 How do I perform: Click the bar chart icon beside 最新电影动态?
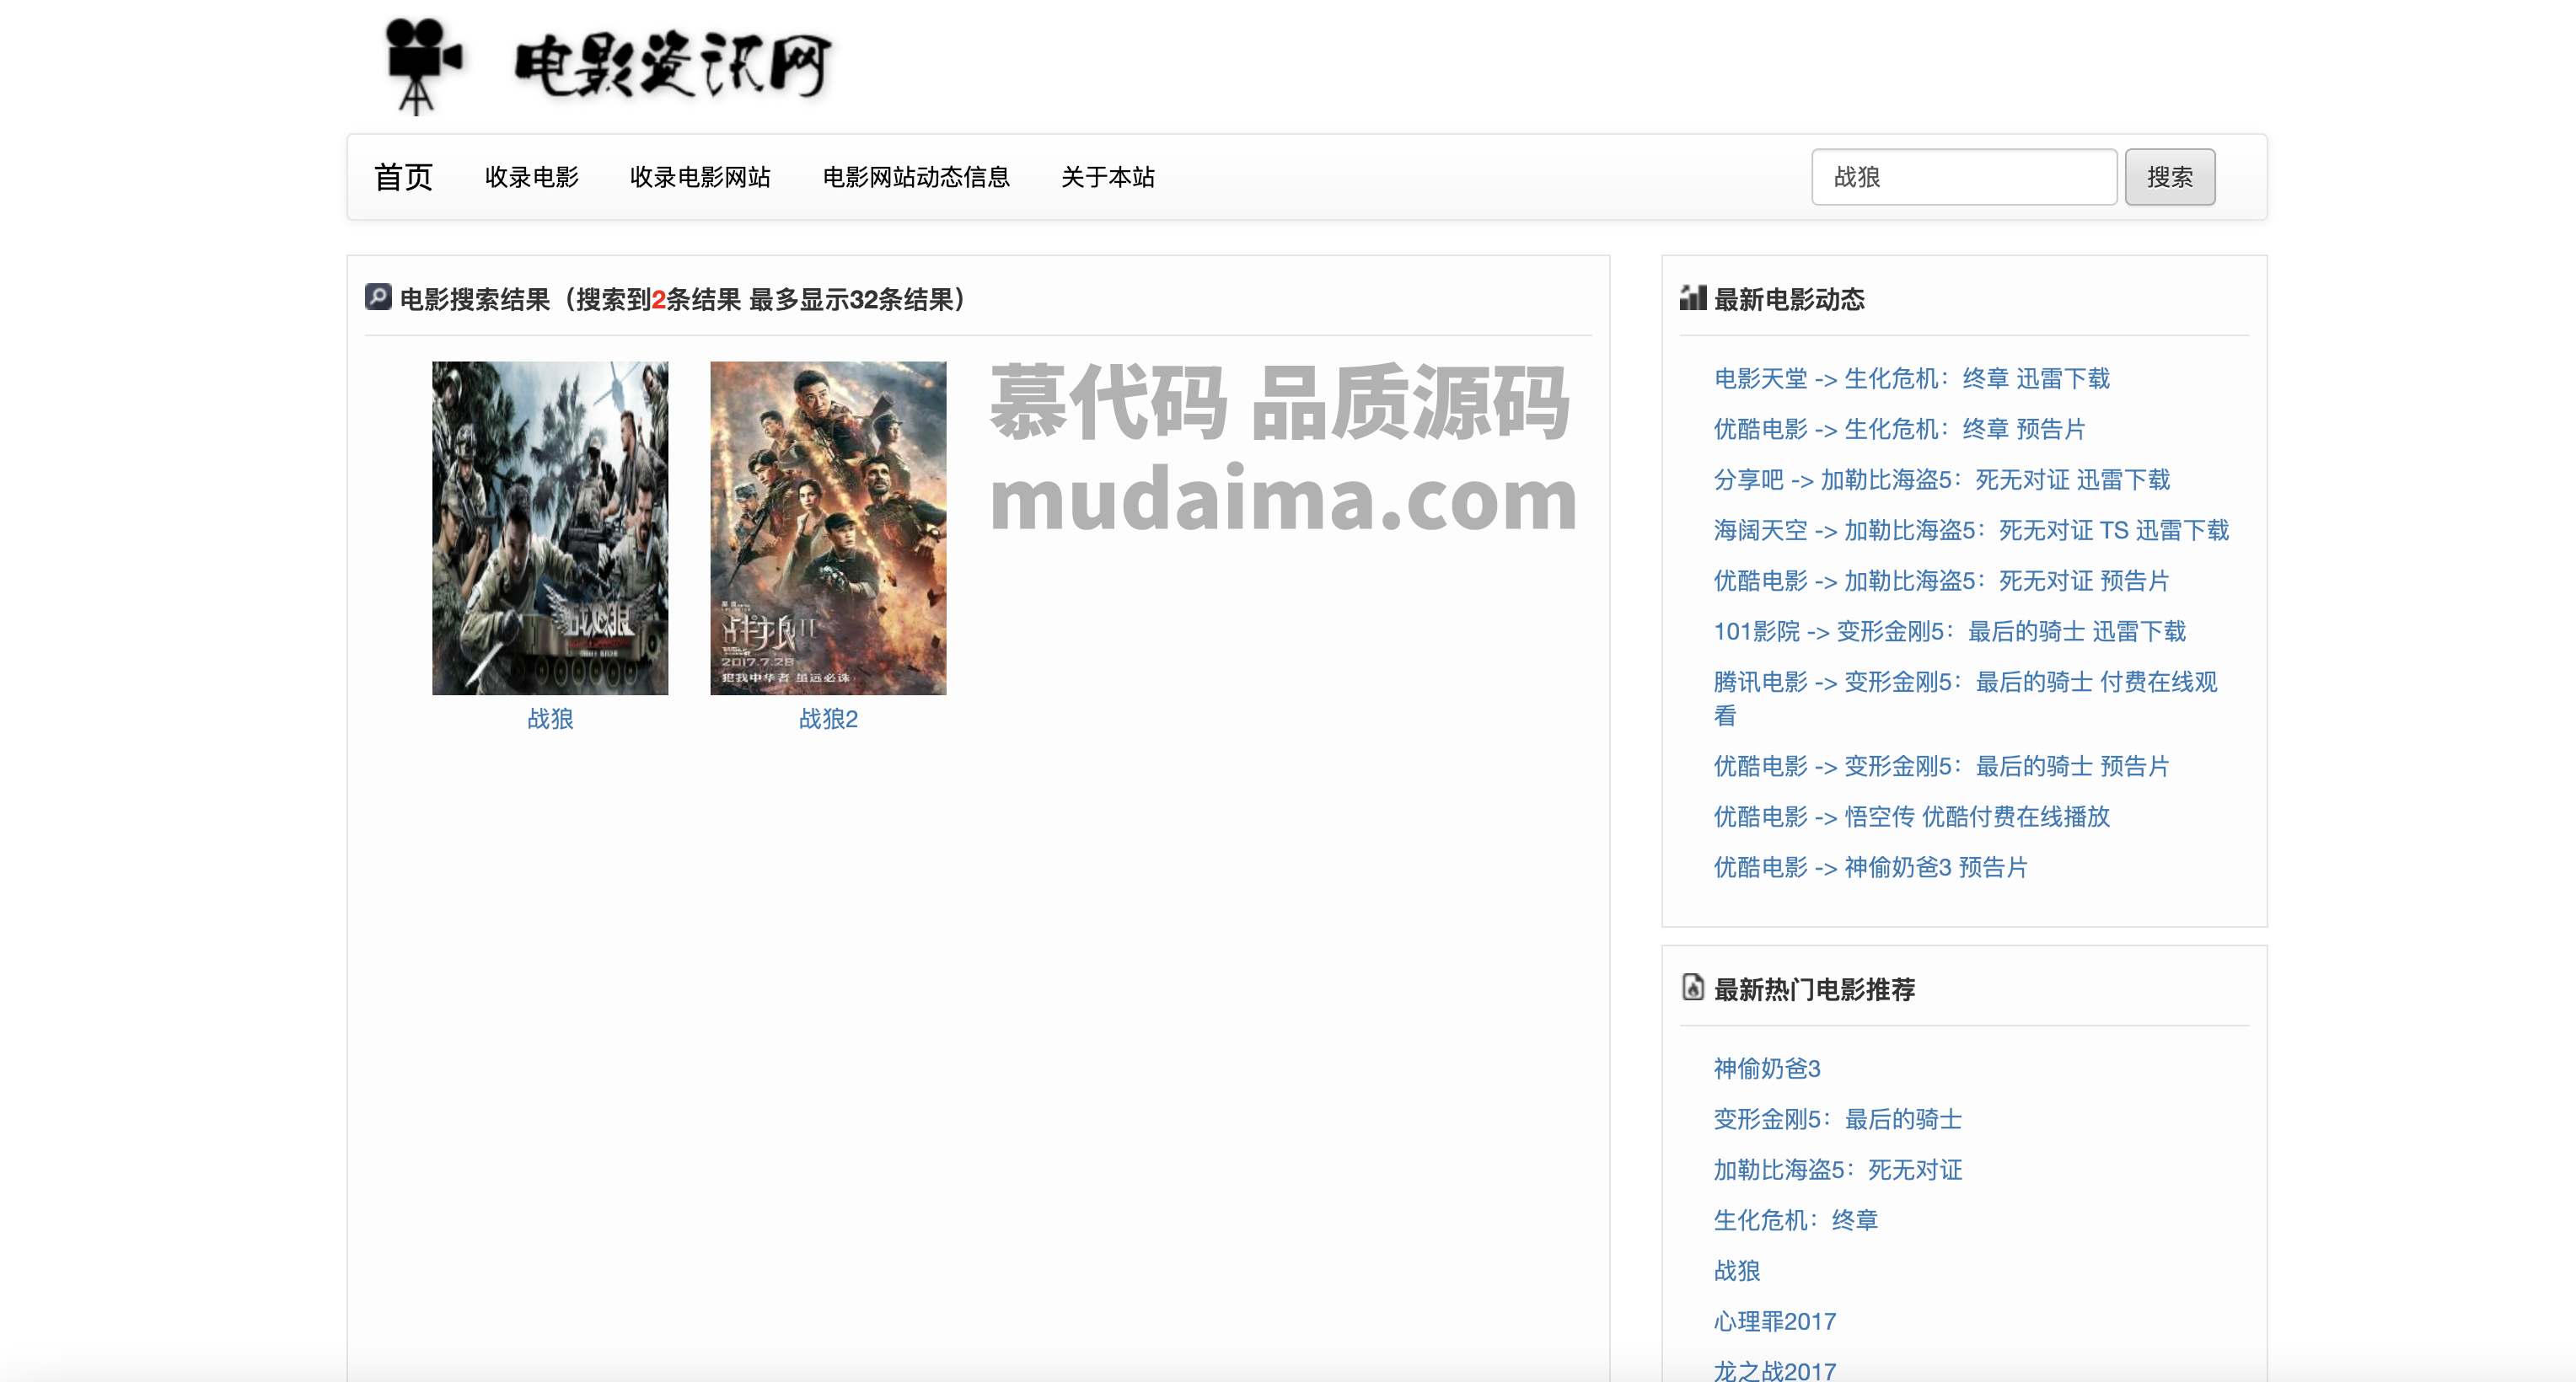pyautogui.click(x=1692, y=297)
